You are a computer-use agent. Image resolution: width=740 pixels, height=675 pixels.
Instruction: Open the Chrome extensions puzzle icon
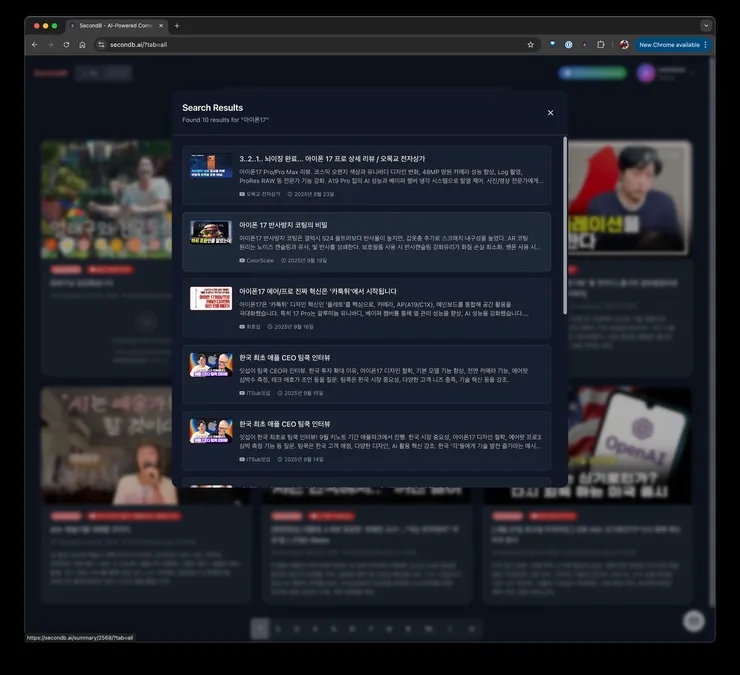(x=601, y=45)
